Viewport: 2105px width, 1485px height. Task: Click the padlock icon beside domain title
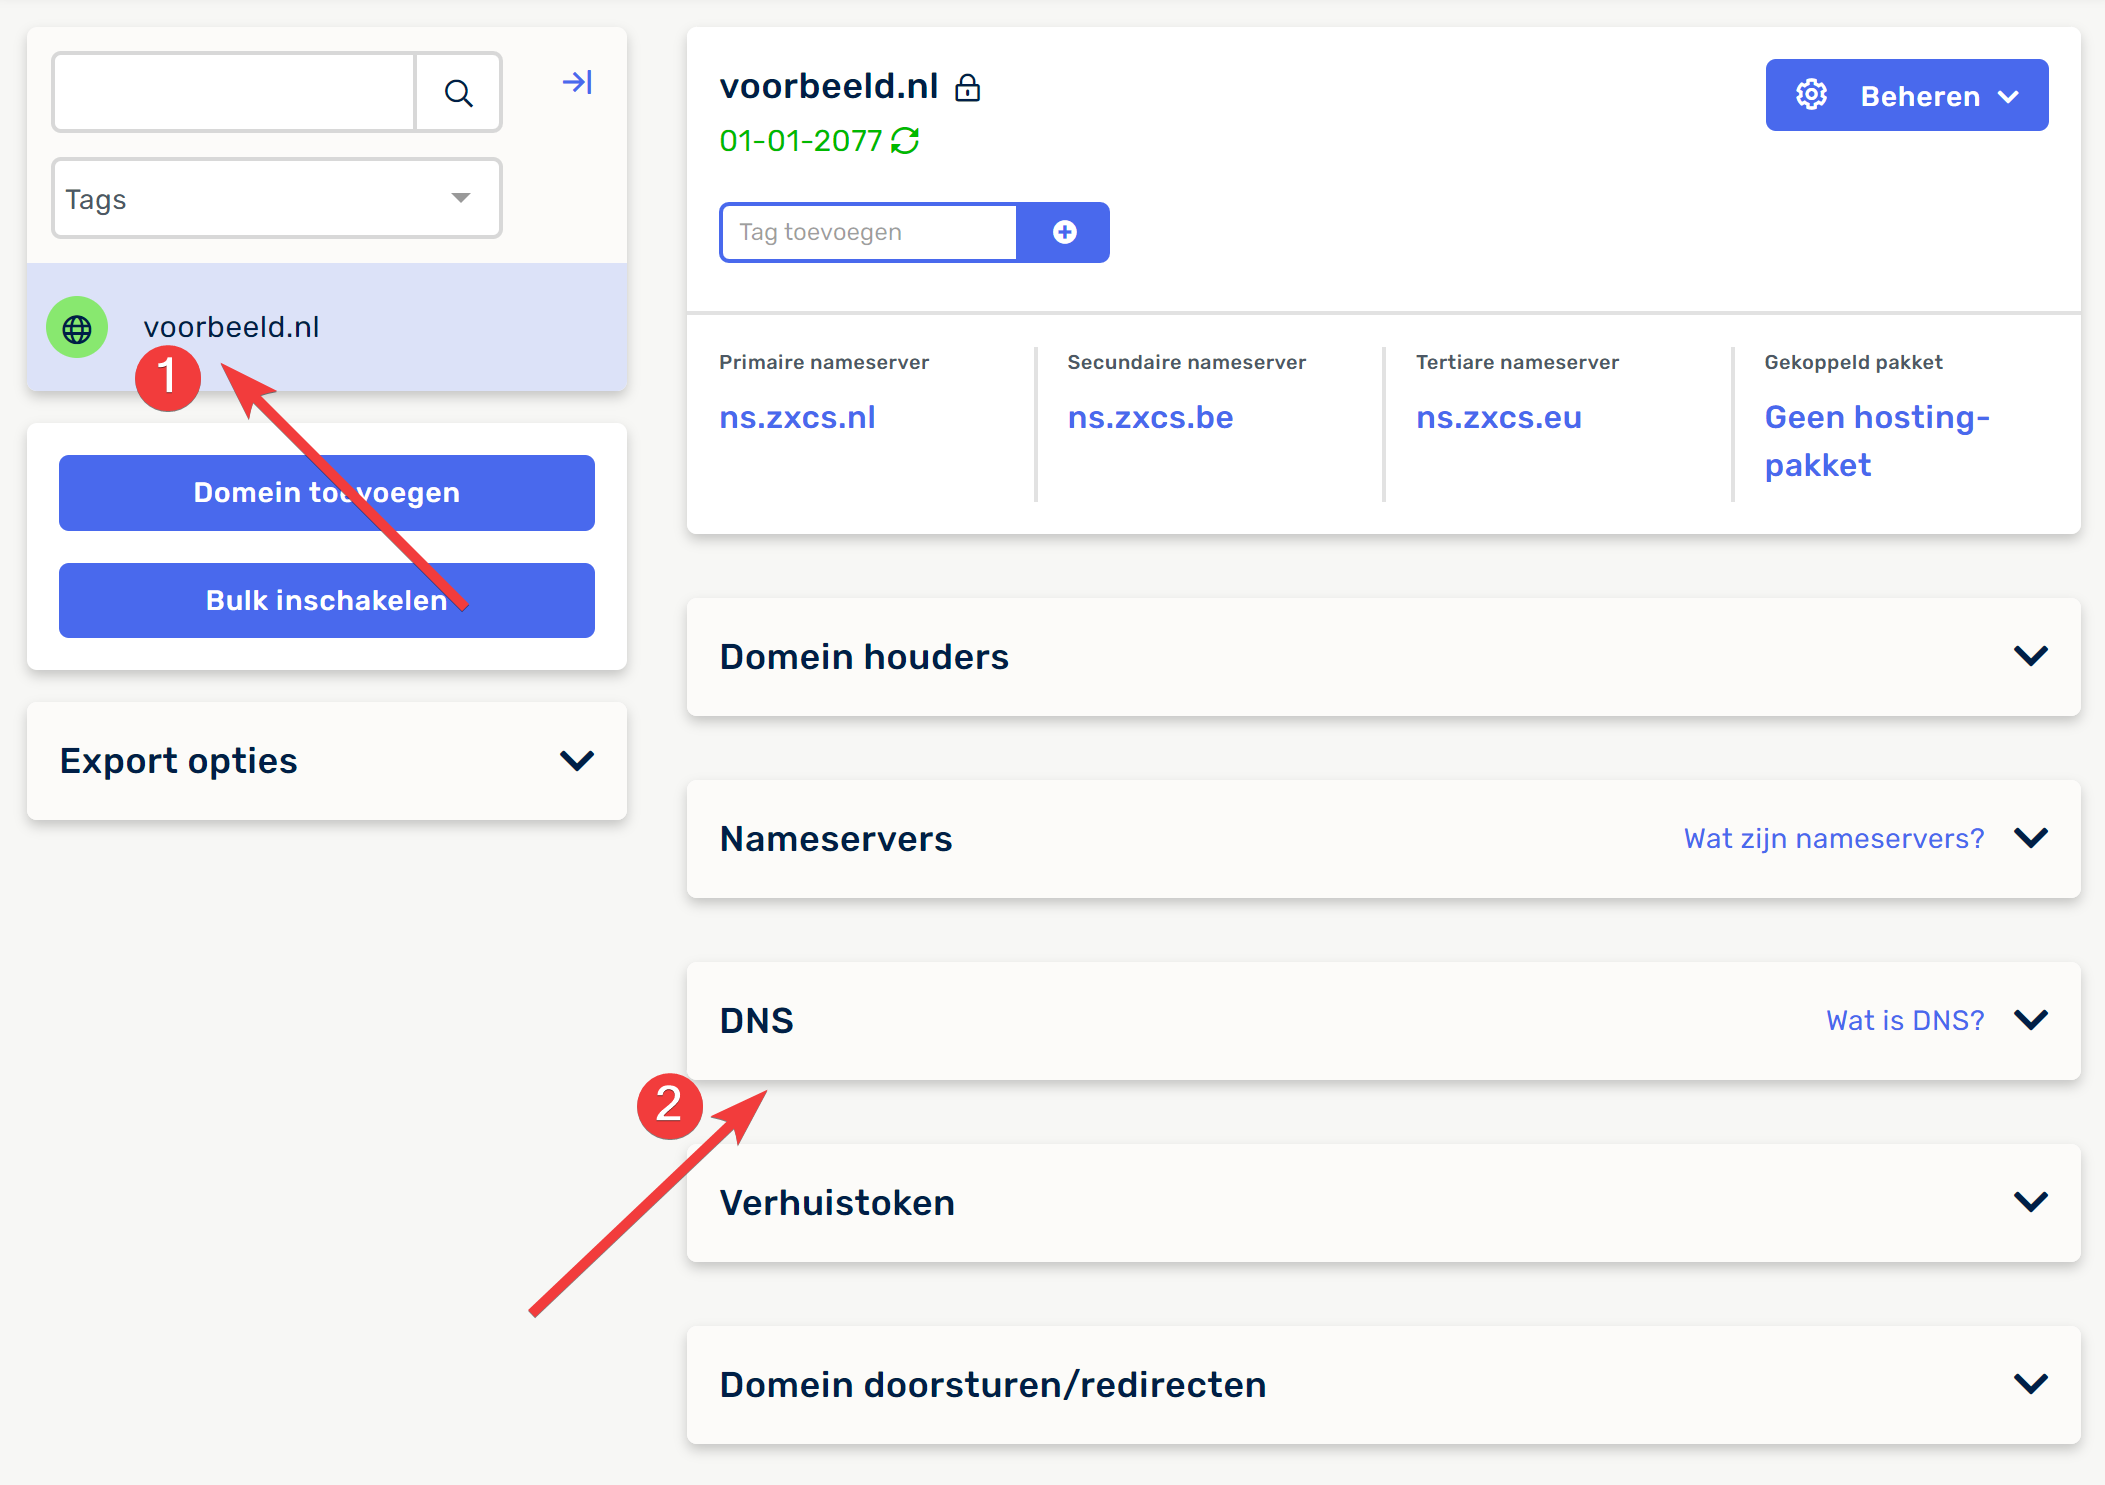click(x=967, y=88)
